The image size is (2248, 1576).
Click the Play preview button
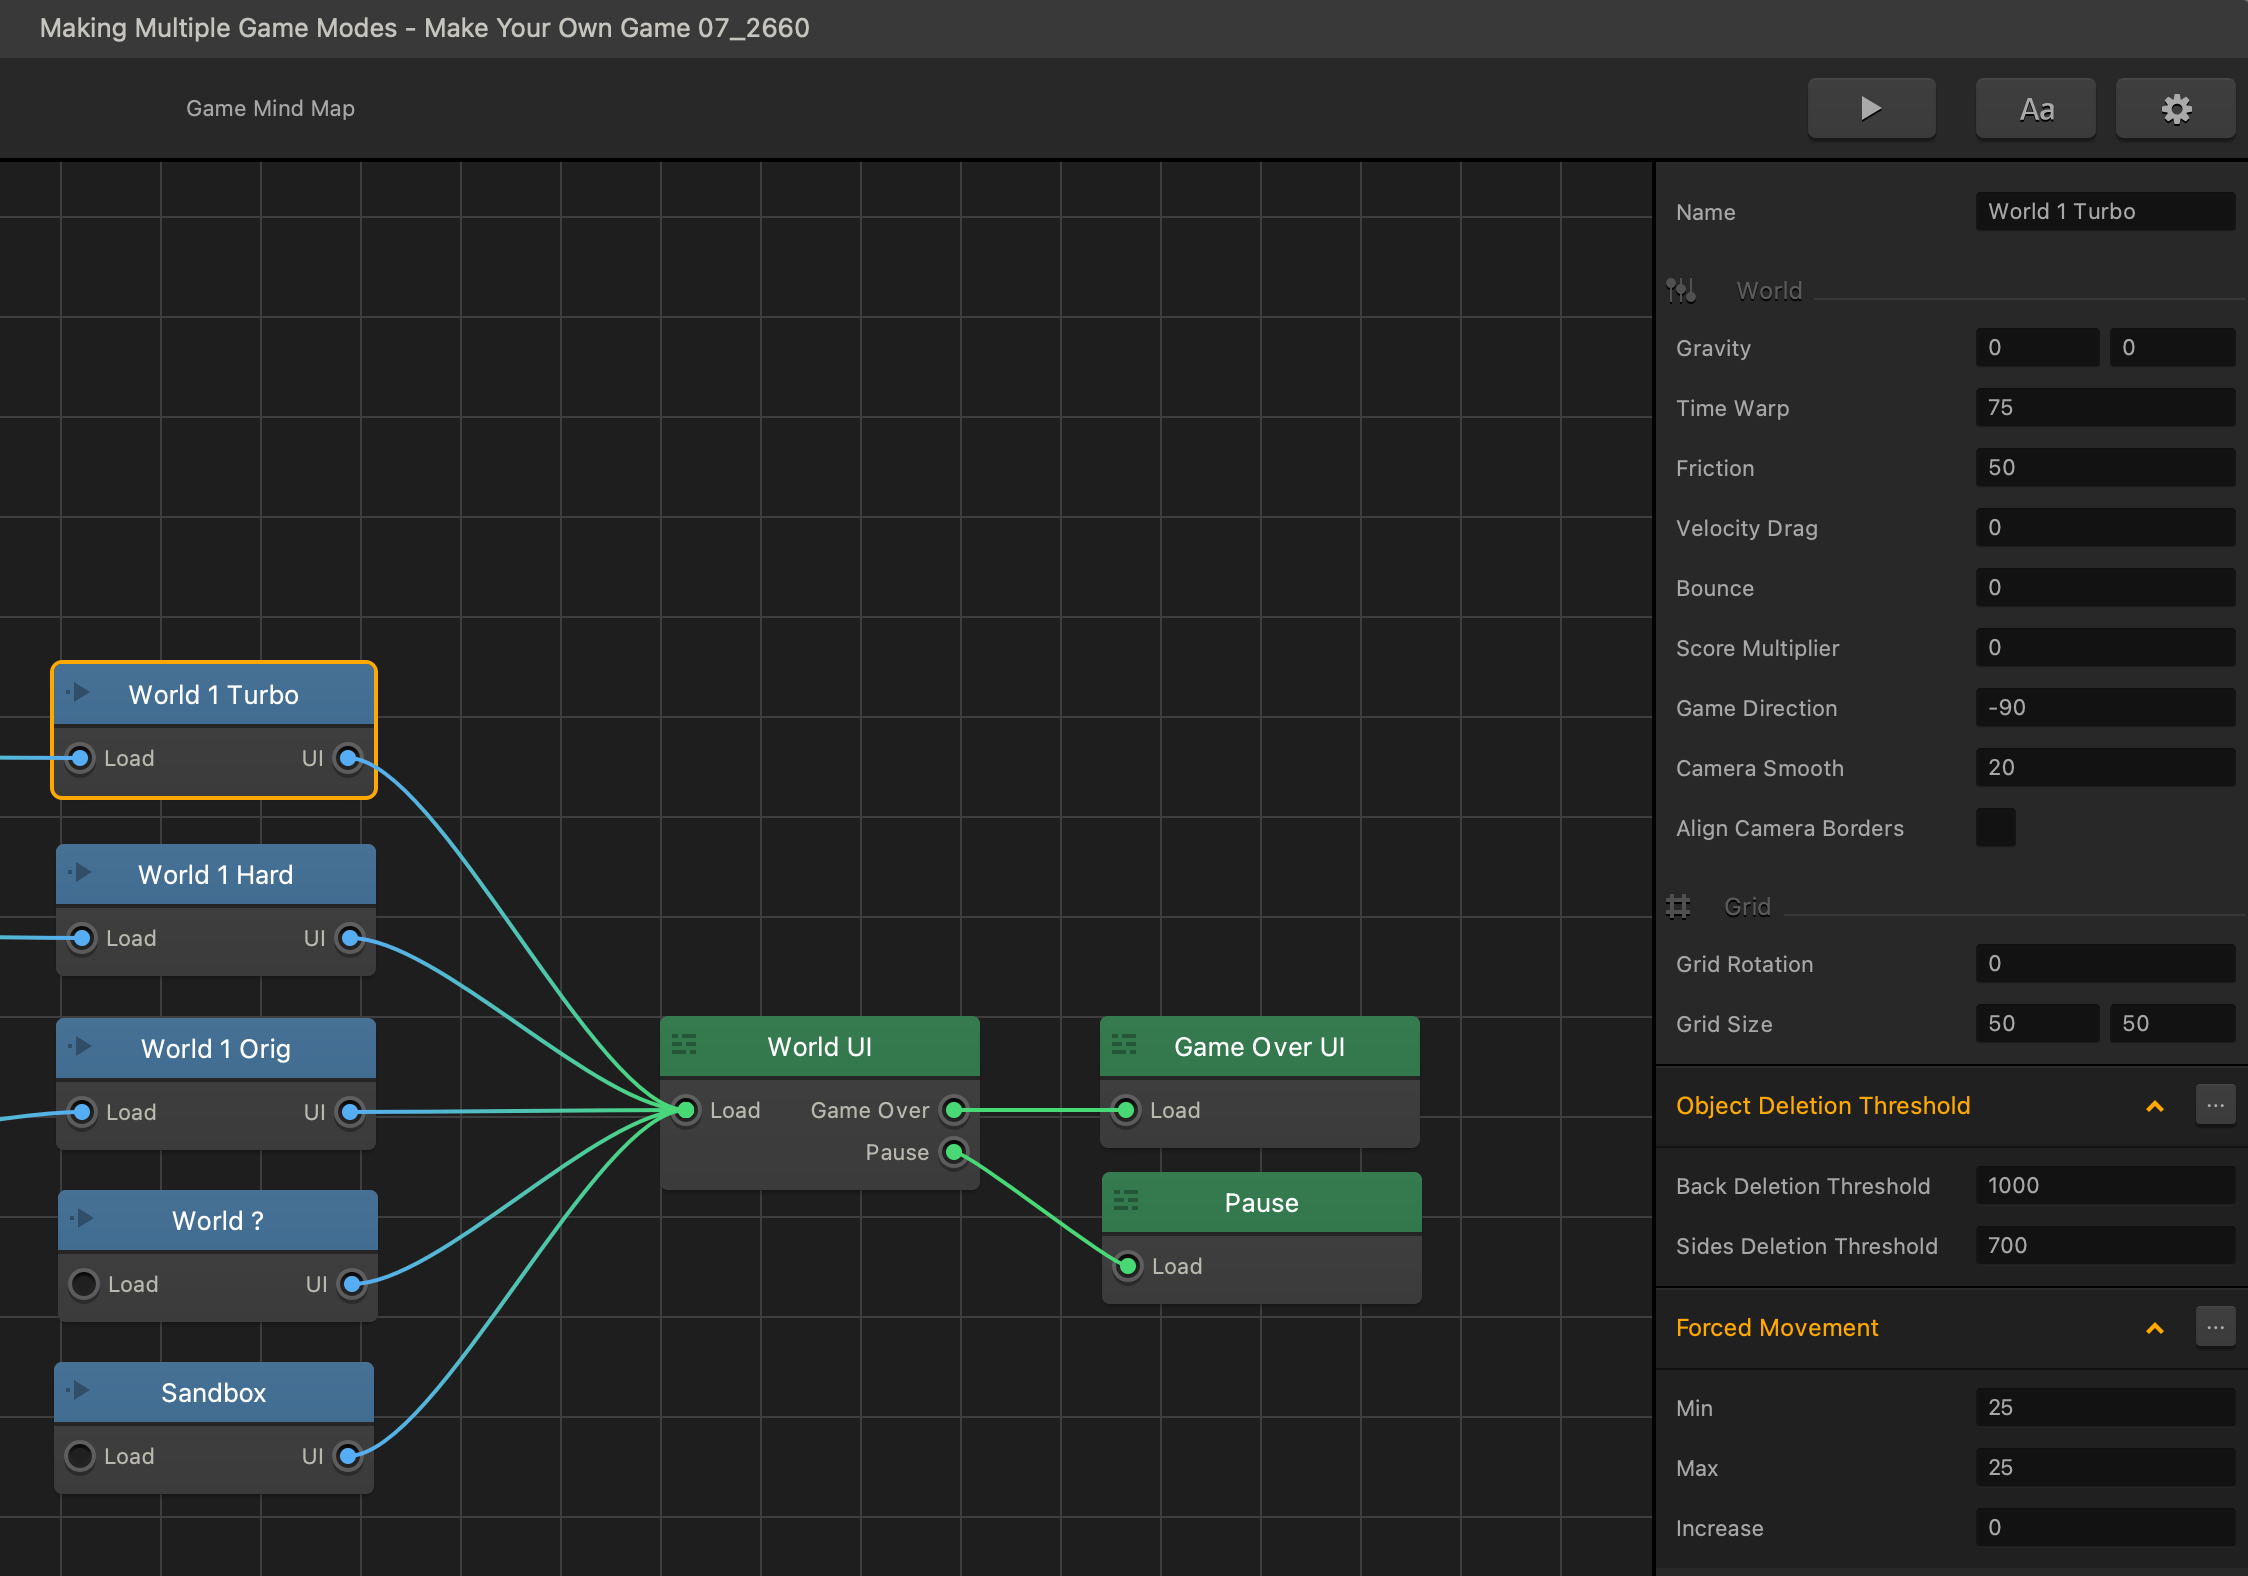pos(1871,108)
